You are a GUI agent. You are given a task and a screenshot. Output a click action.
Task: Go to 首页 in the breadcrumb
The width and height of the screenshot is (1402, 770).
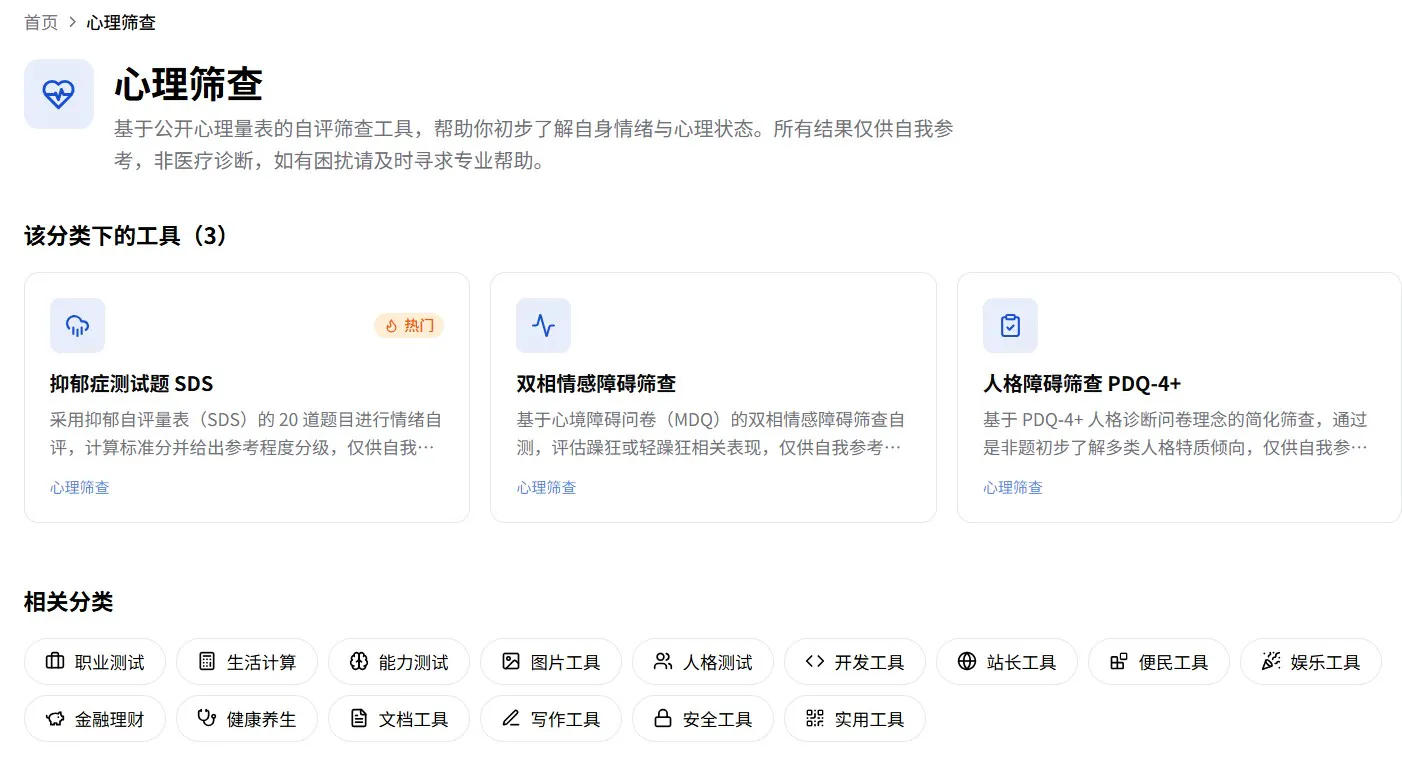[x=41, y=22]
